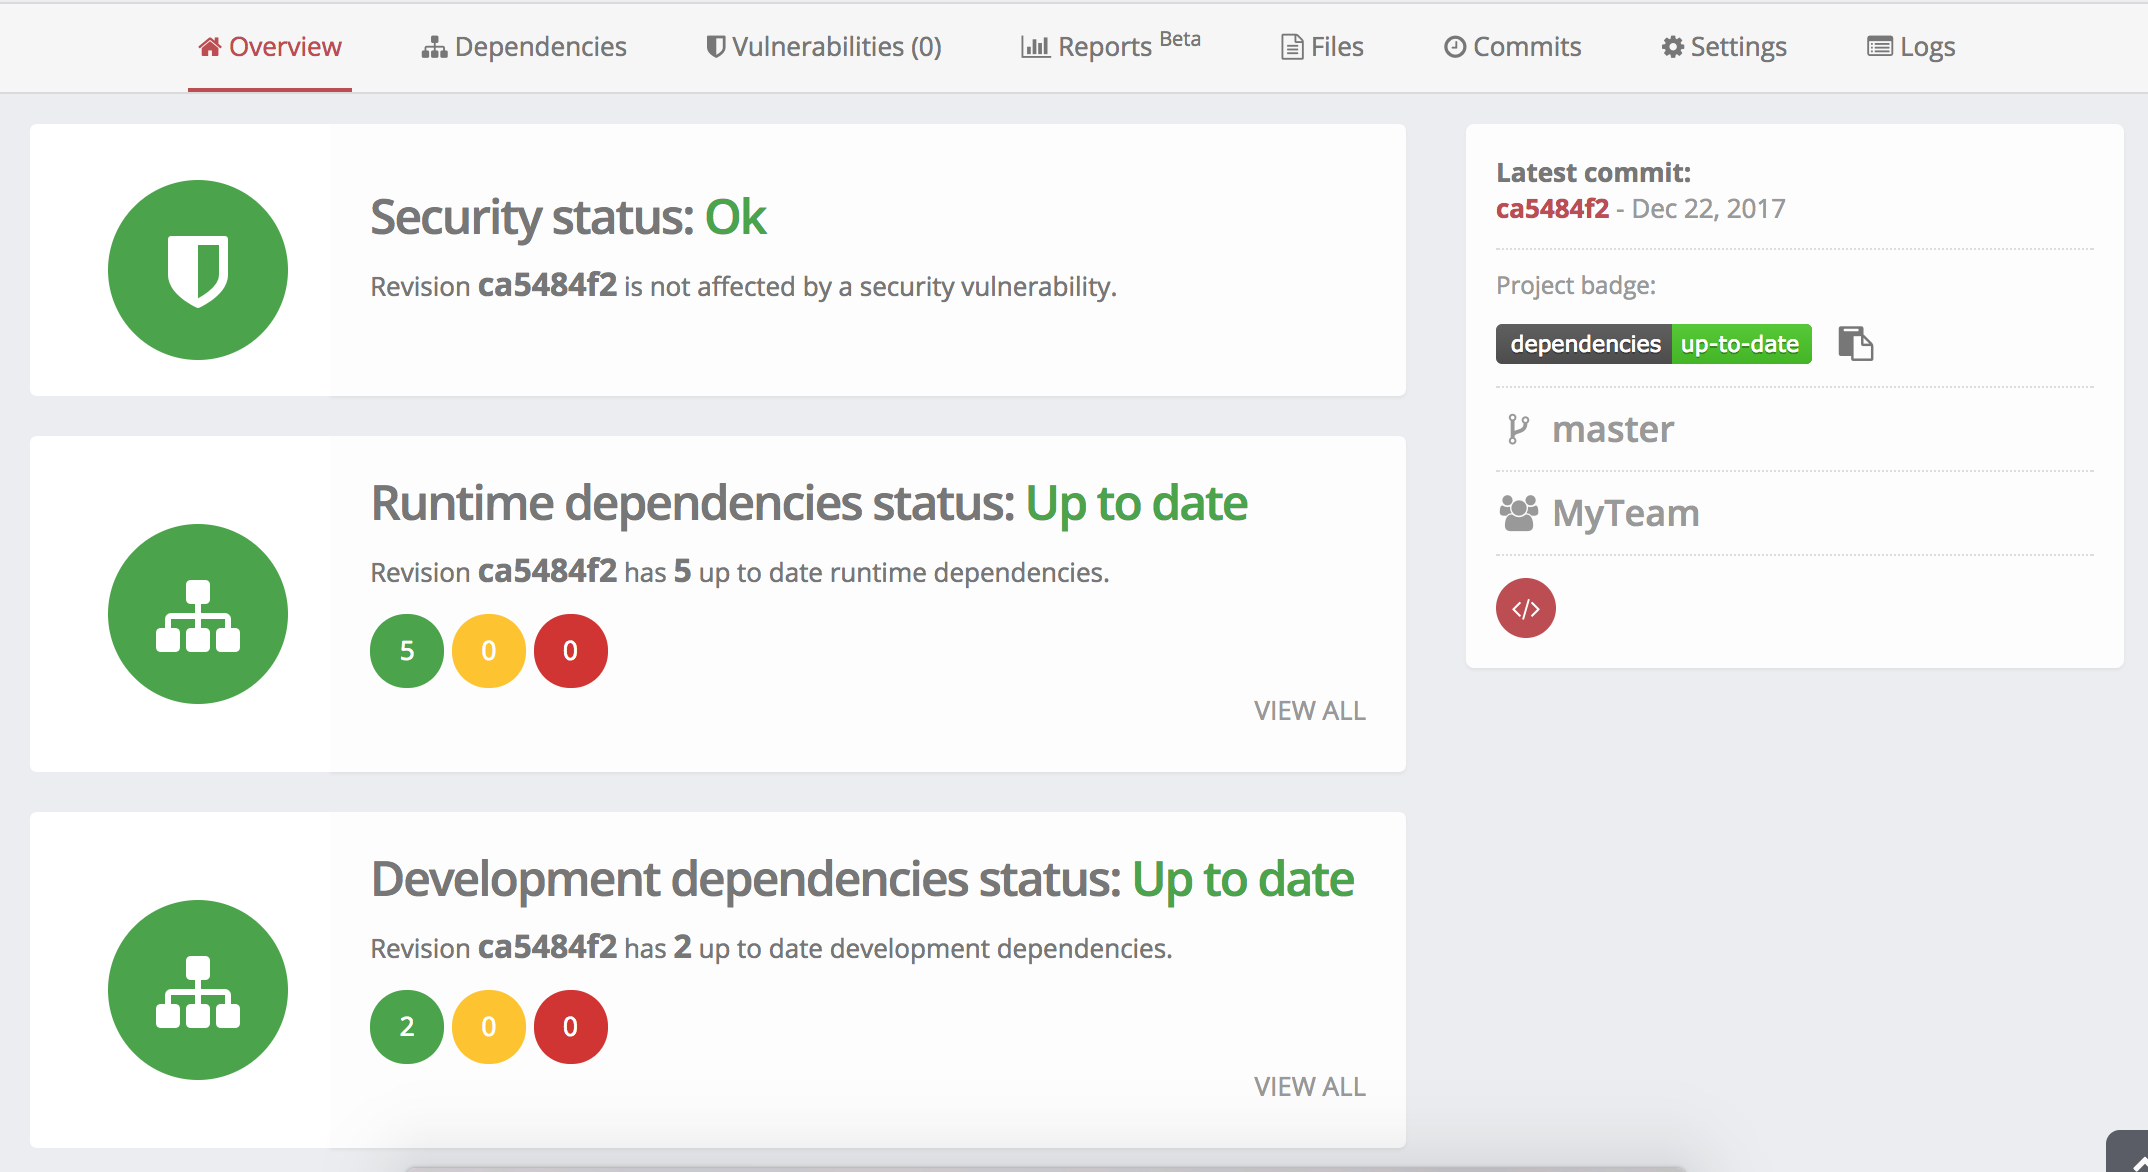Image resolution: width=2148 pixels, height=1172 pixels.
Task: Click the green up-to-date badge indicator
Action: click(1738, 342)
